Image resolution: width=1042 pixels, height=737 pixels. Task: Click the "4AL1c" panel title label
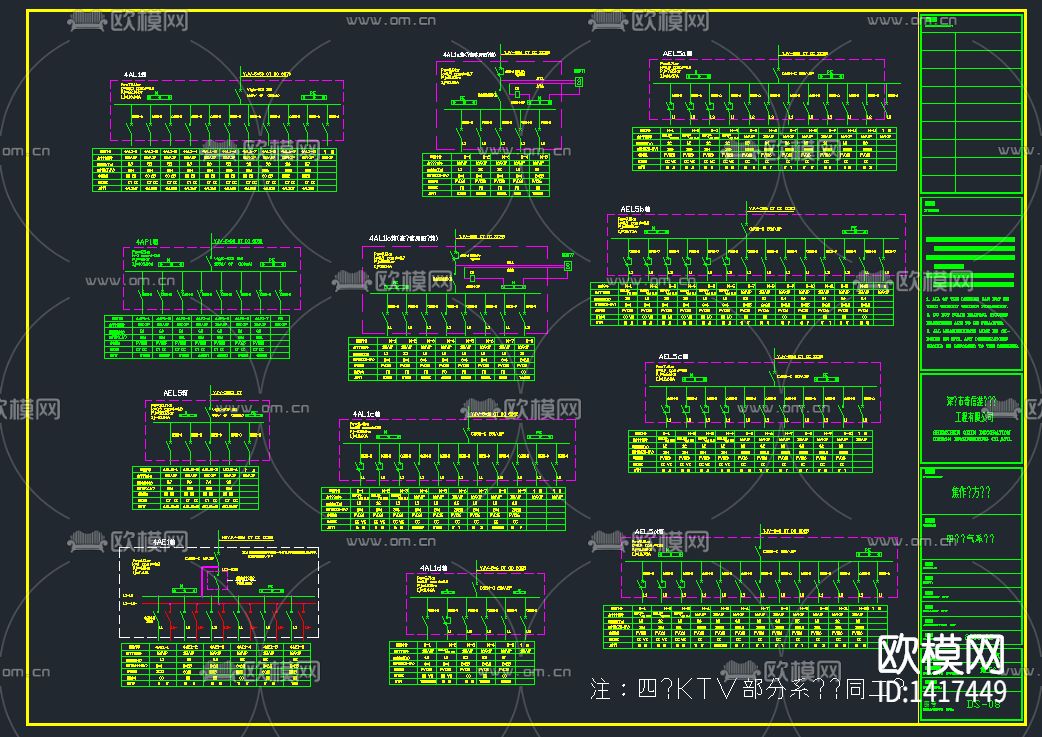(365, 413)
